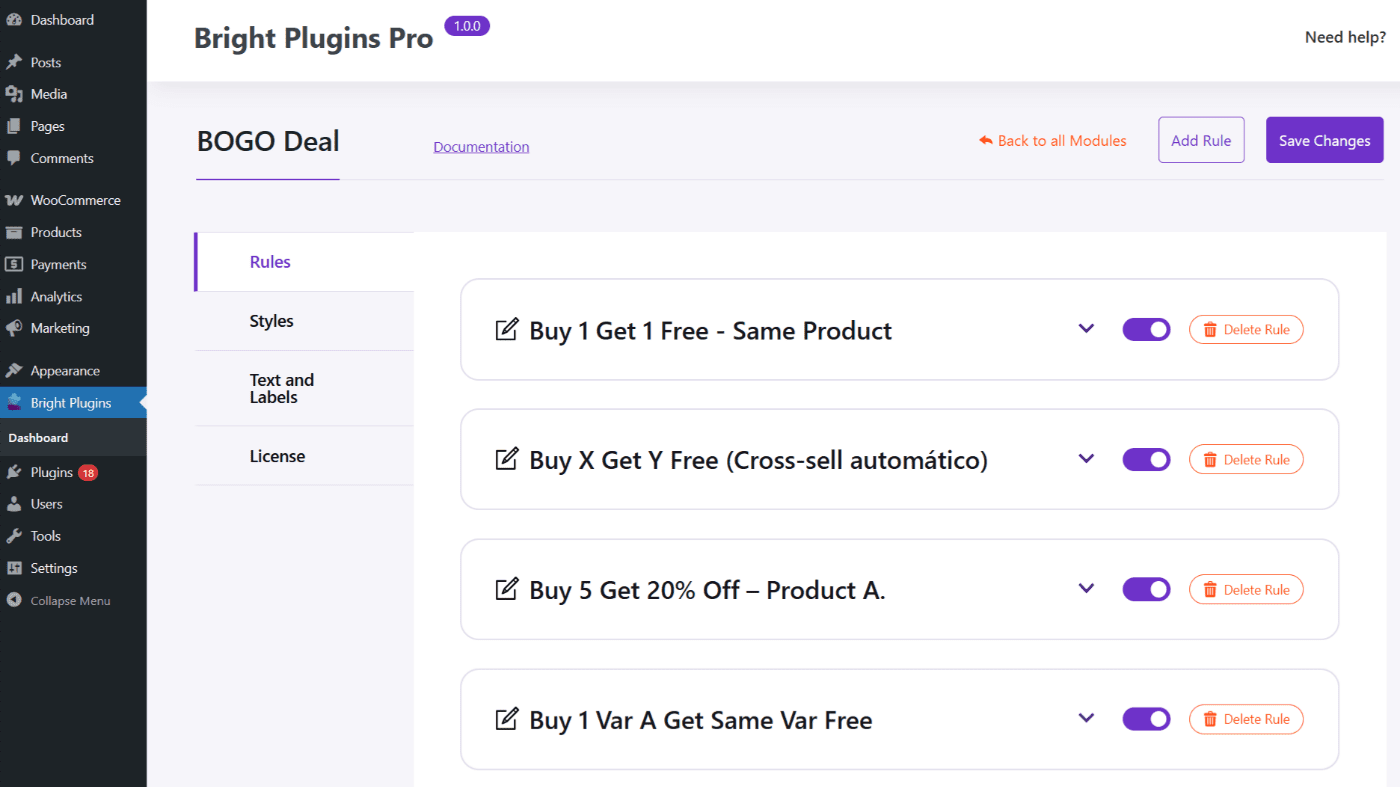This screenshot has width=1400, height=787.
Task: Click edit icon for Buy 5 Get 20% Off rule
Action: (507, 589)
